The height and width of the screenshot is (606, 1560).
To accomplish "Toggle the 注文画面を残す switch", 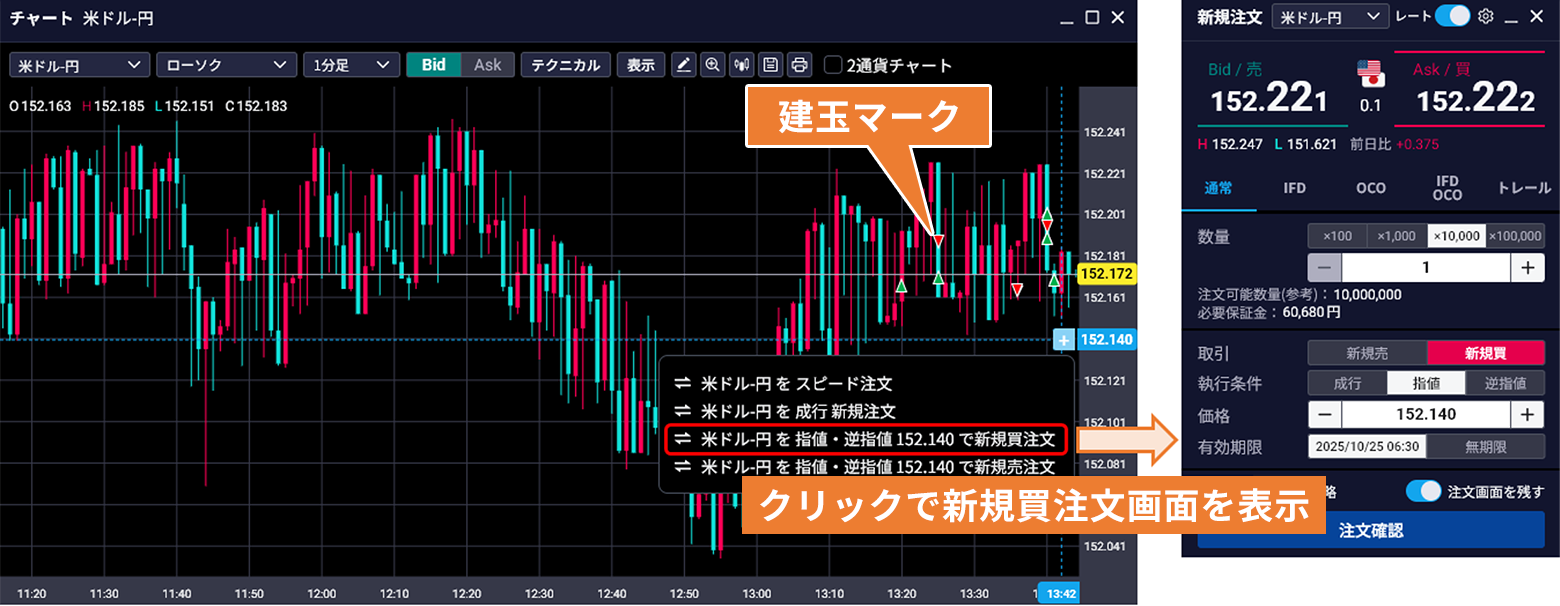I will (1423, 491).
